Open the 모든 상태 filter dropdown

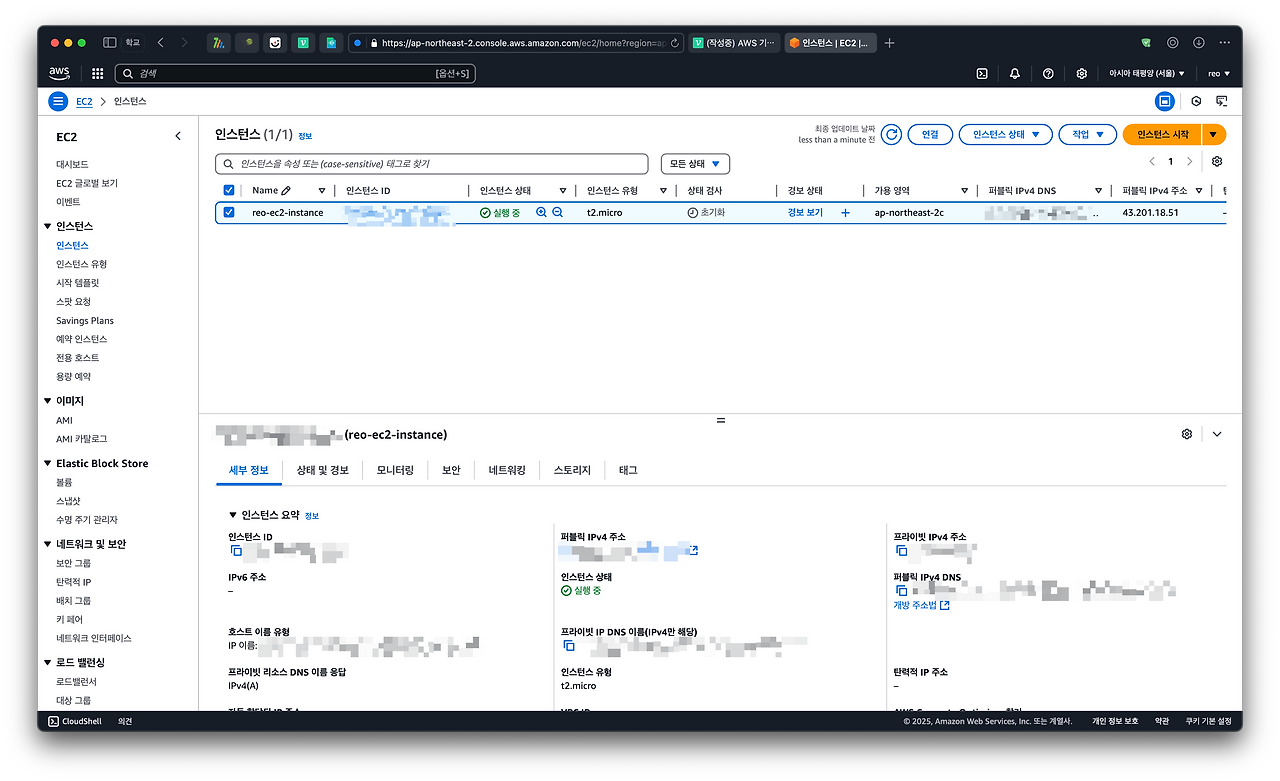695,163
